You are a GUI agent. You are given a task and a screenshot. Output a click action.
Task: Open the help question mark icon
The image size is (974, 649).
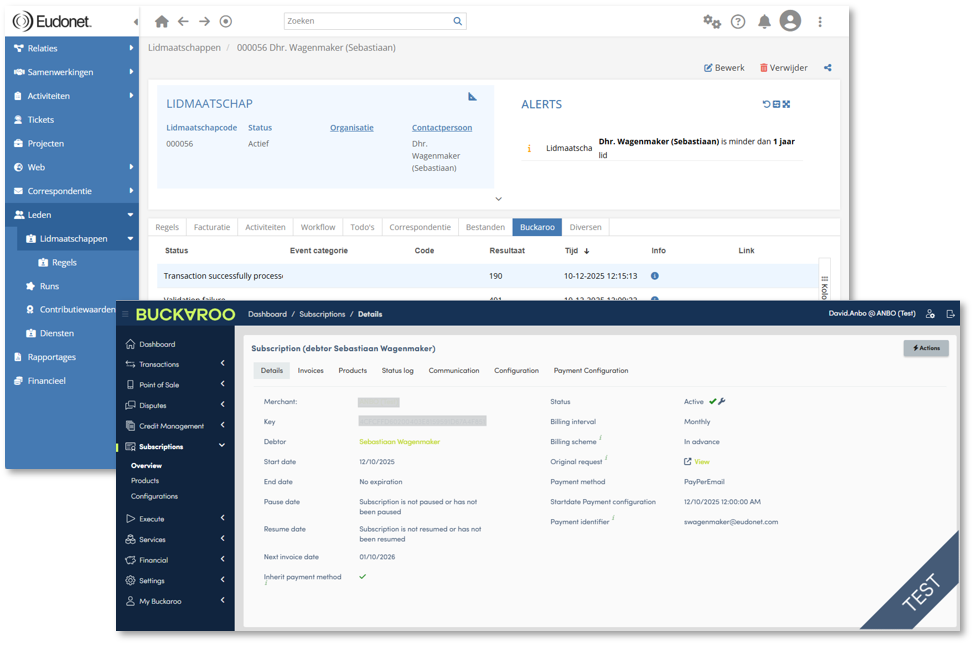(x=738, y=21)
